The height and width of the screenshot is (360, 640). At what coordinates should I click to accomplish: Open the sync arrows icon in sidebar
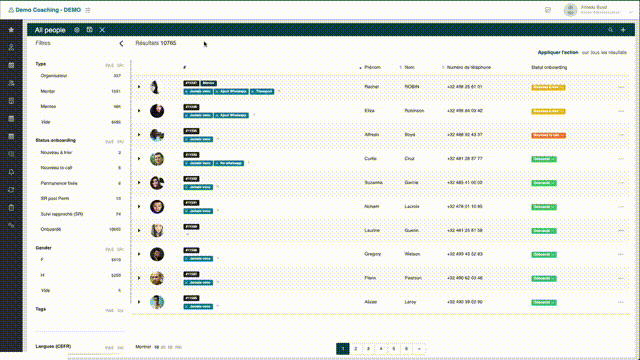point(11,190)
